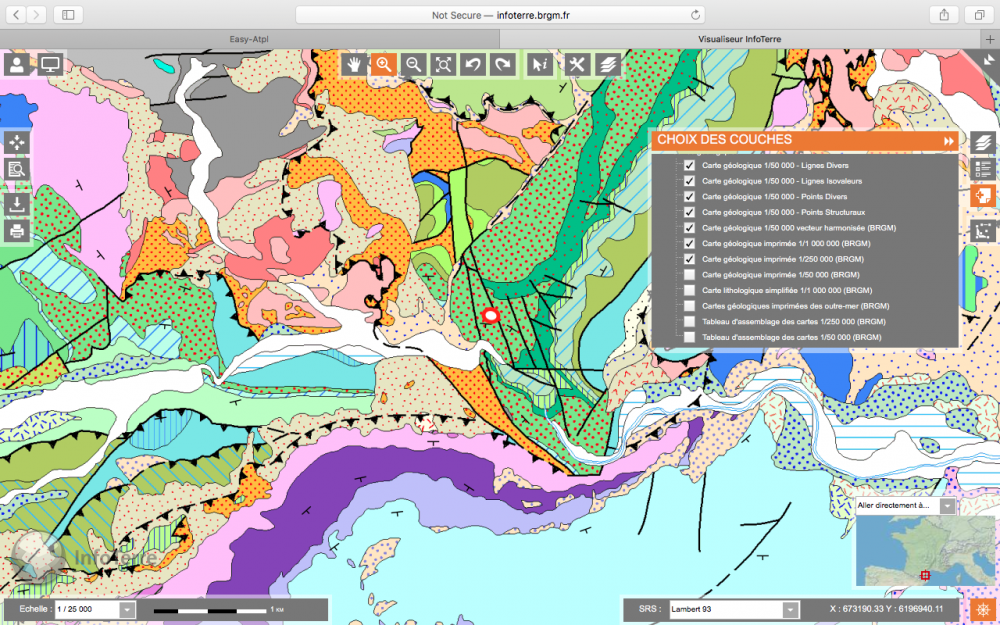Open the measurement tools icon

577,64
